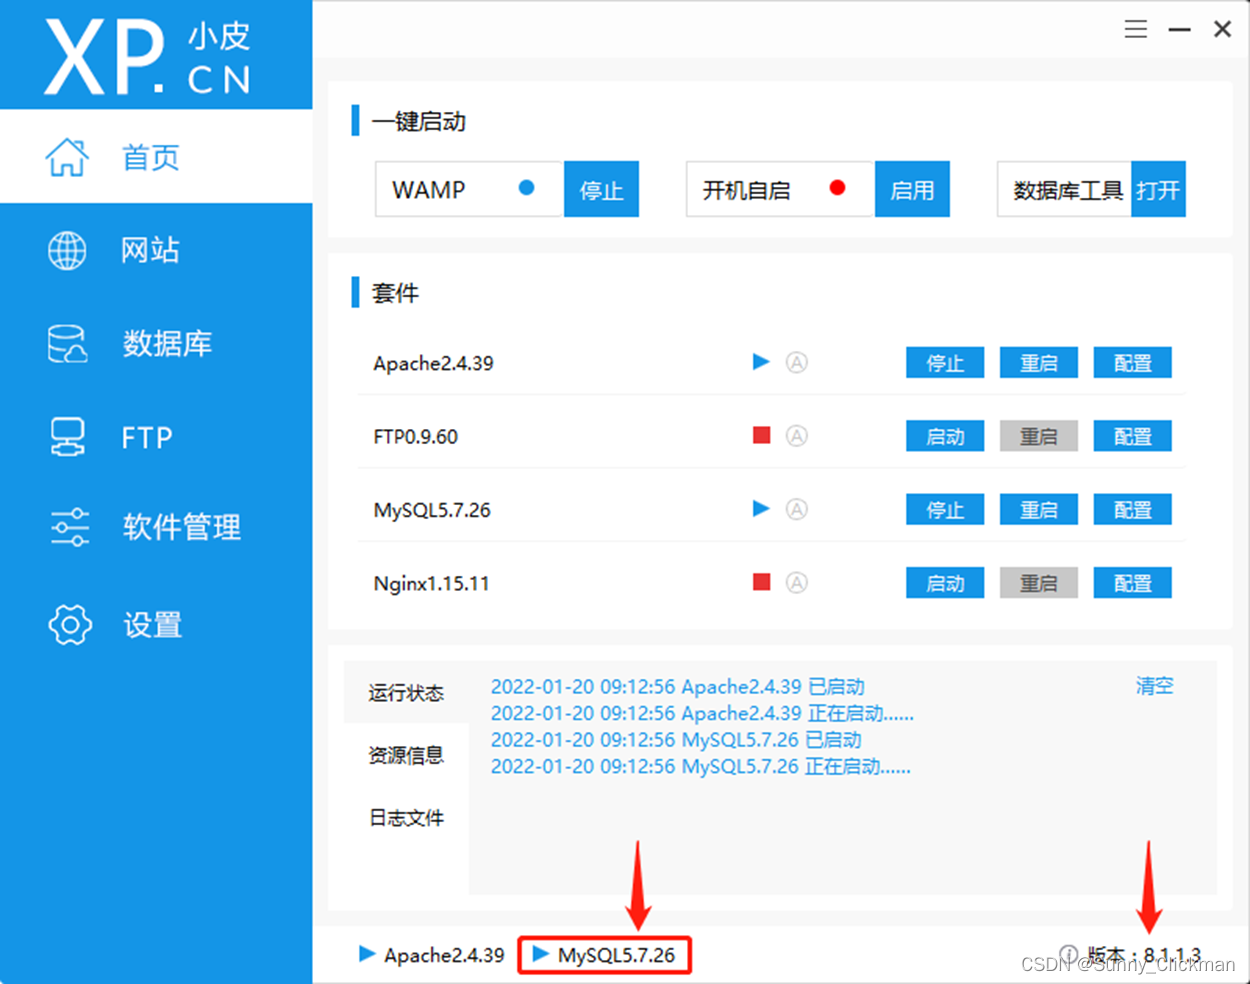
Task: Toggle autostart for Nginx1.15.11
Action: (x=797, y=582)
